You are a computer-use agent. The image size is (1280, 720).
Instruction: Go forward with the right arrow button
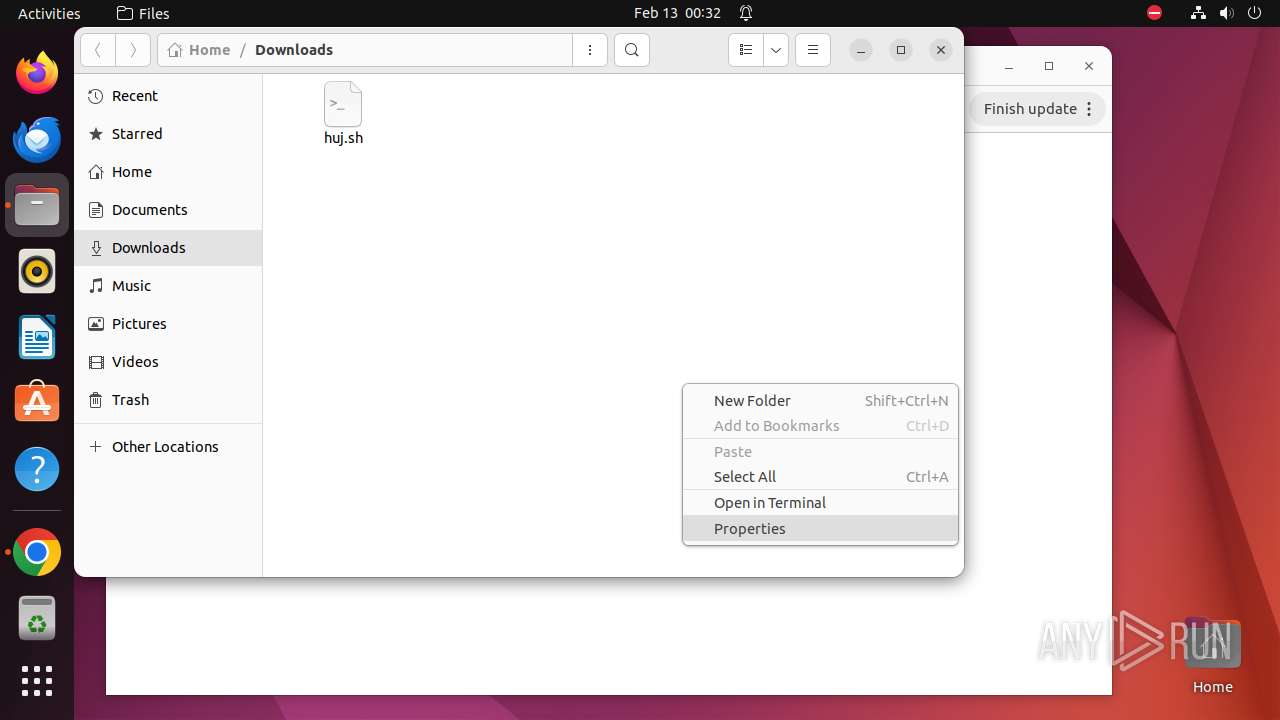tap(133, 50)
